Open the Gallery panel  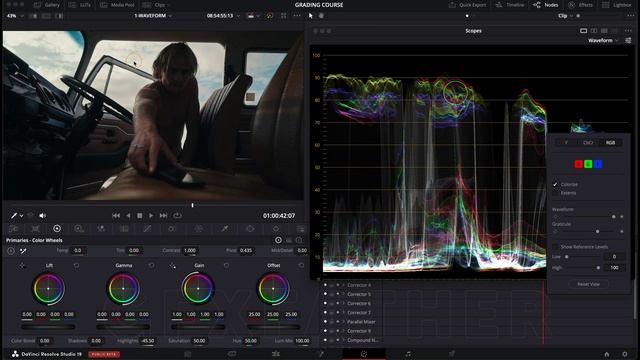pyautogui.click(x=47, y=5)
